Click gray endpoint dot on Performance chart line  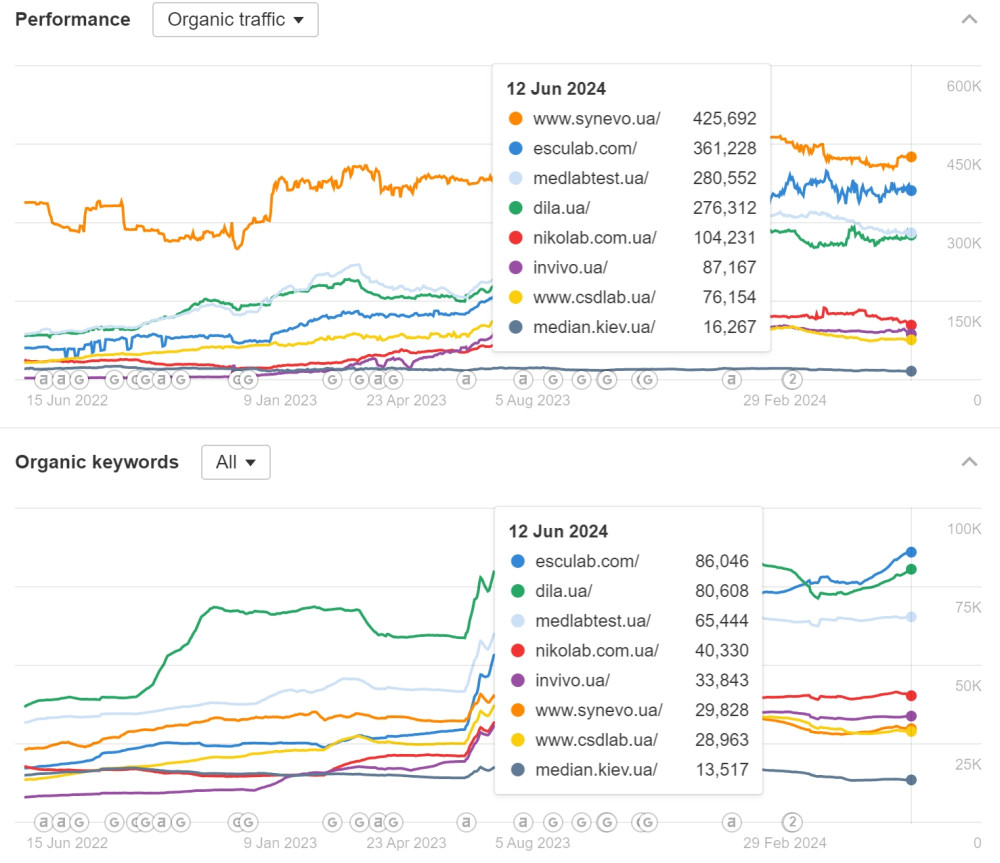coord(911,371)
